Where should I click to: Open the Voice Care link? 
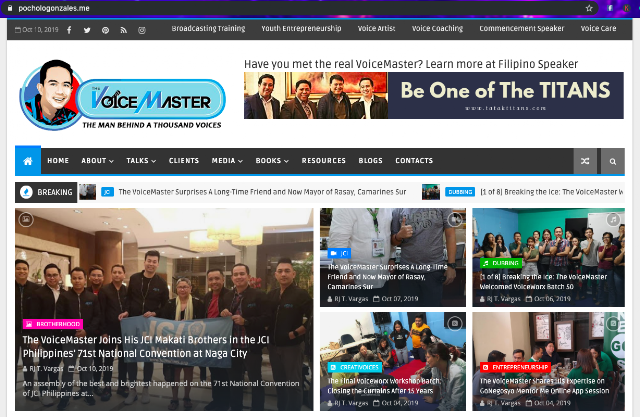[598, 29]
